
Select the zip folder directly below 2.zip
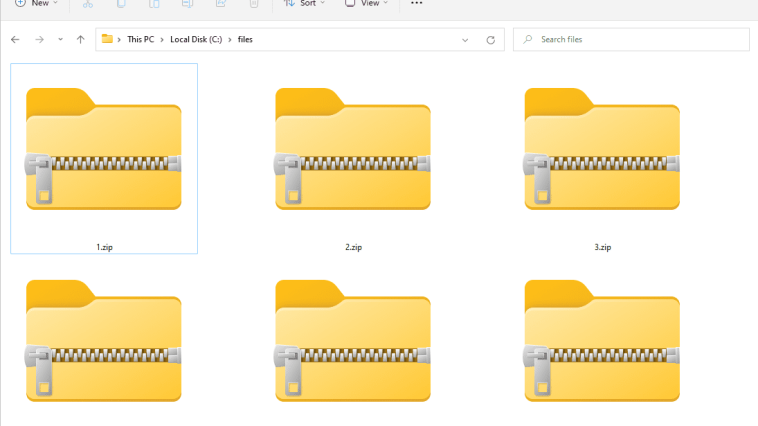[353, 341]
